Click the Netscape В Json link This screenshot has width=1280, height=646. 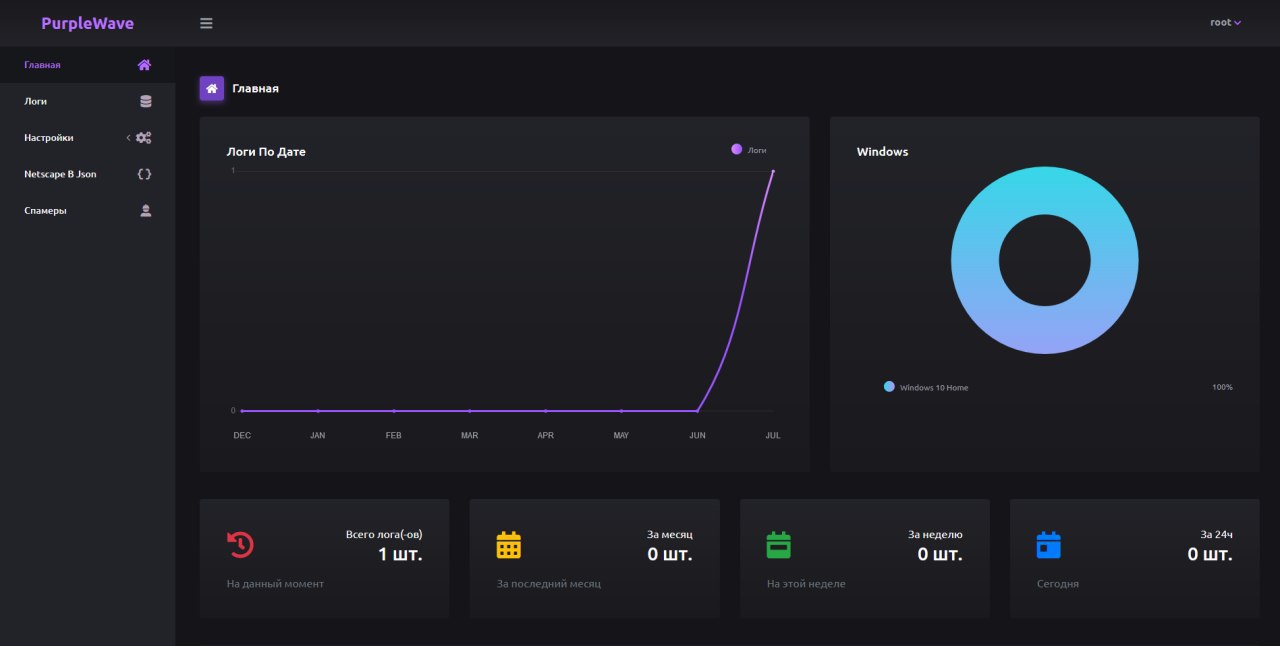60,174
